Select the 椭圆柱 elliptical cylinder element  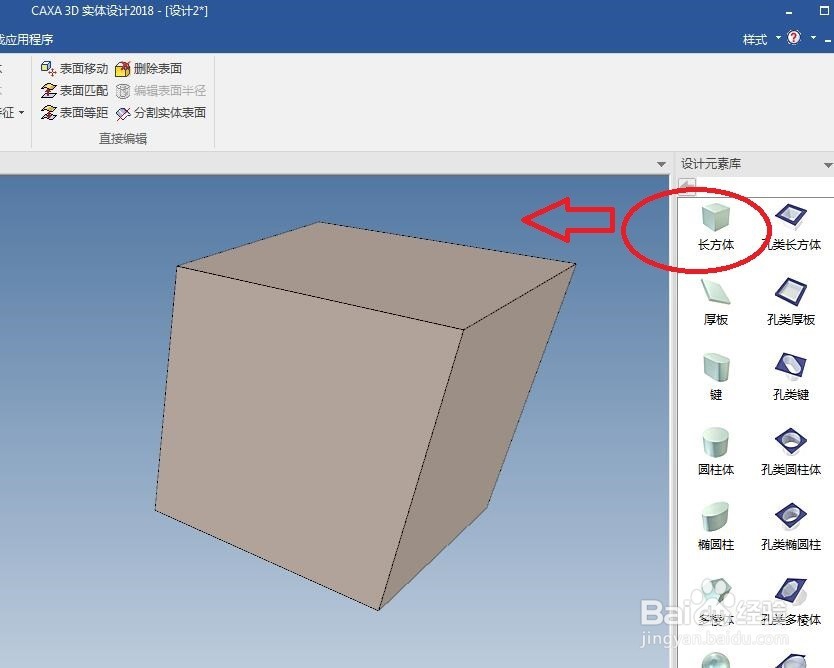point(715,527)
